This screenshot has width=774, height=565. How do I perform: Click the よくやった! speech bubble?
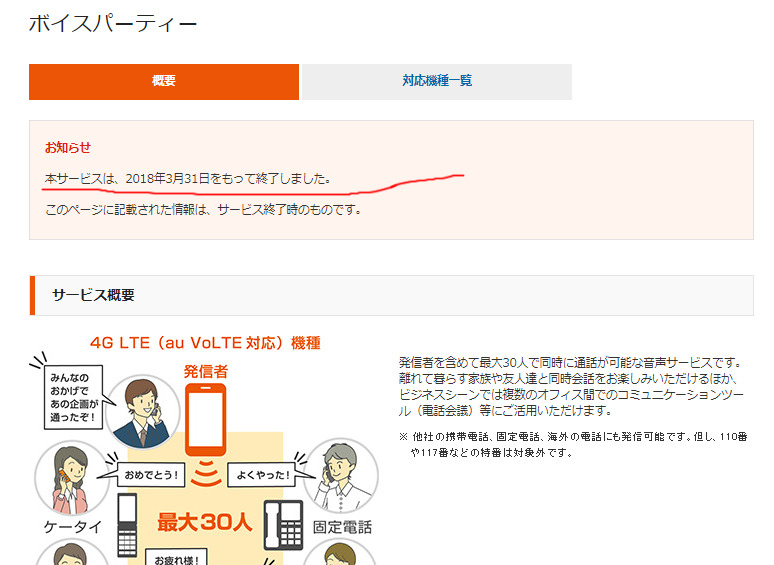264,477
